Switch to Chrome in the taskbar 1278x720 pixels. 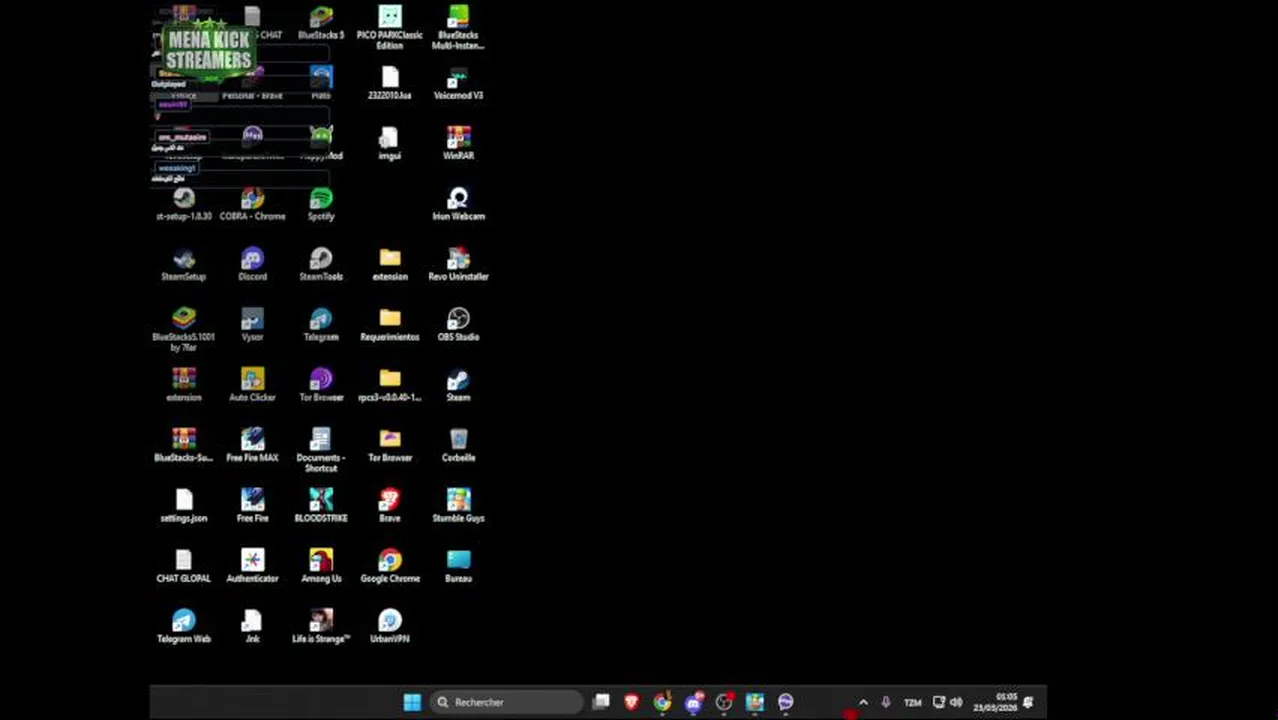662,702
